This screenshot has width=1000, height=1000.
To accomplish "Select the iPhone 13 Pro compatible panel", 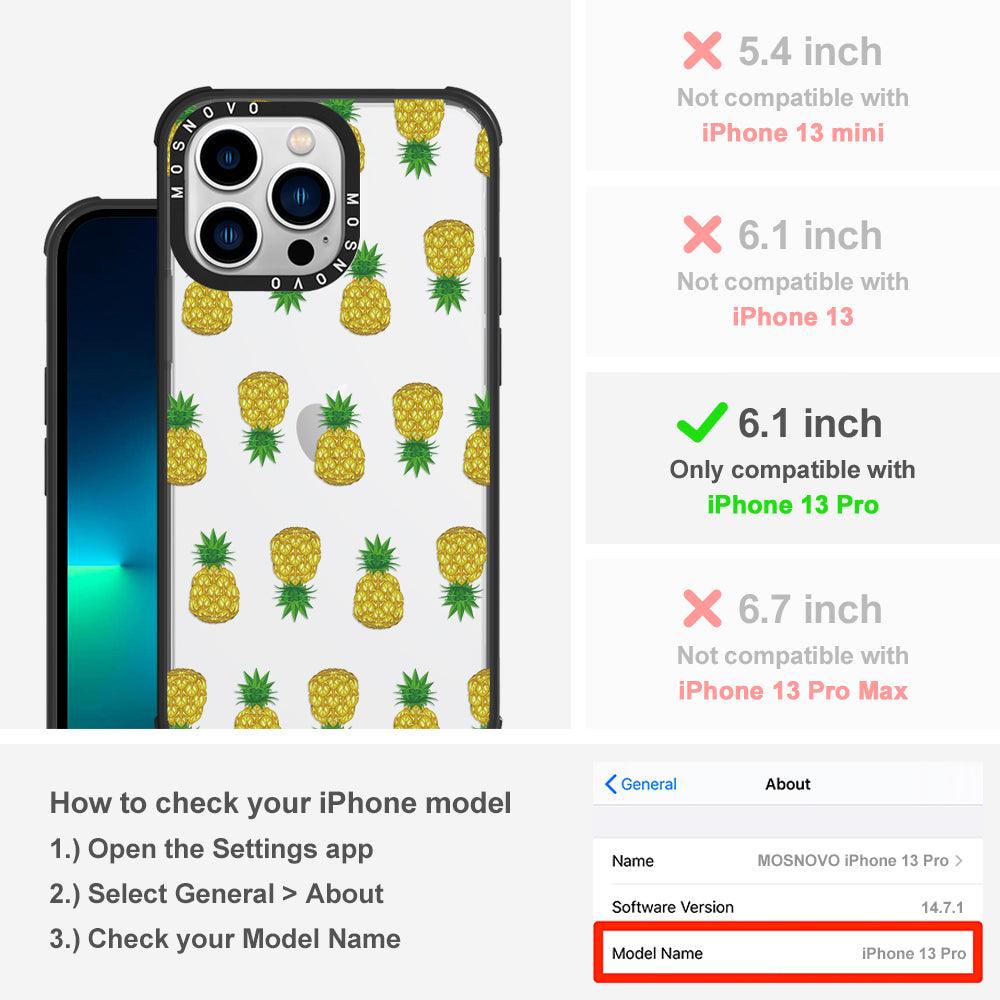I will point(792,458).
